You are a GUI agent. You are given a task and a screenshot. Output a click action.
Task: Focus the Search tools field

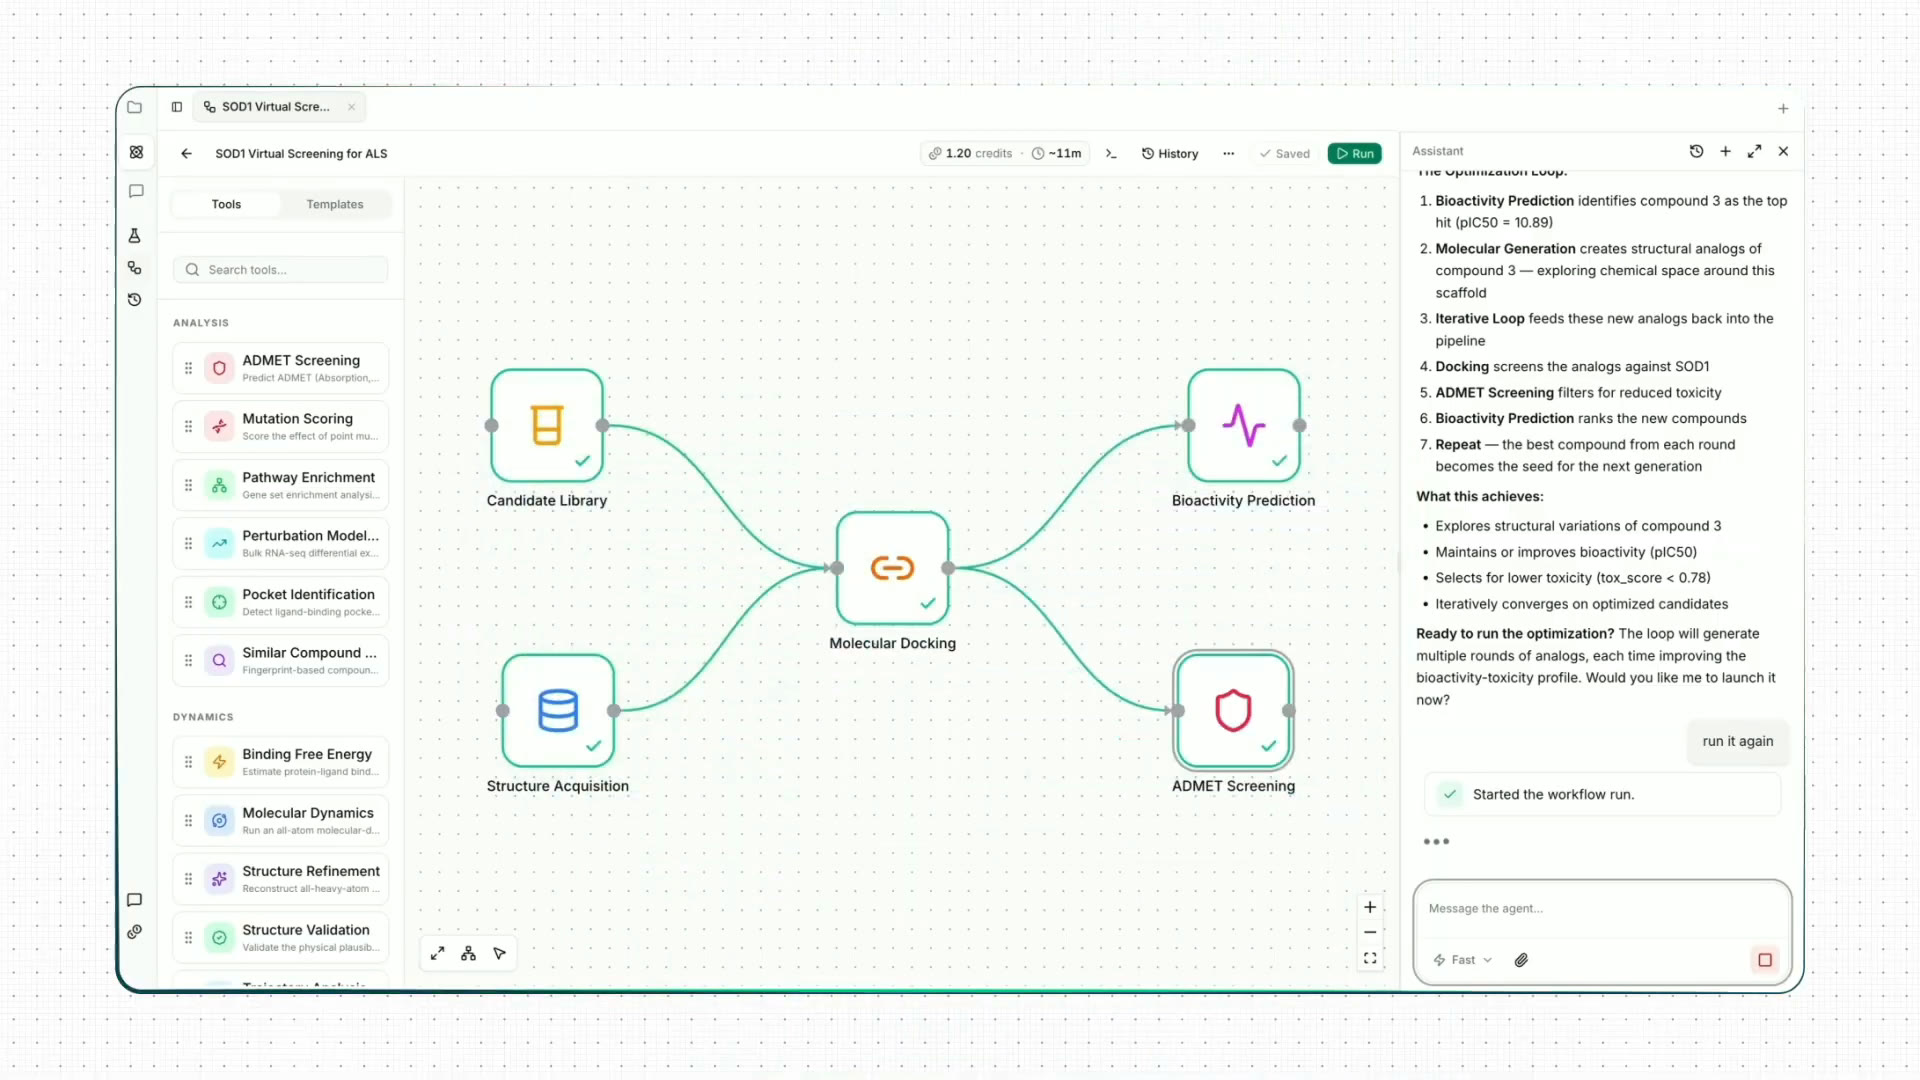coord(281,270)
